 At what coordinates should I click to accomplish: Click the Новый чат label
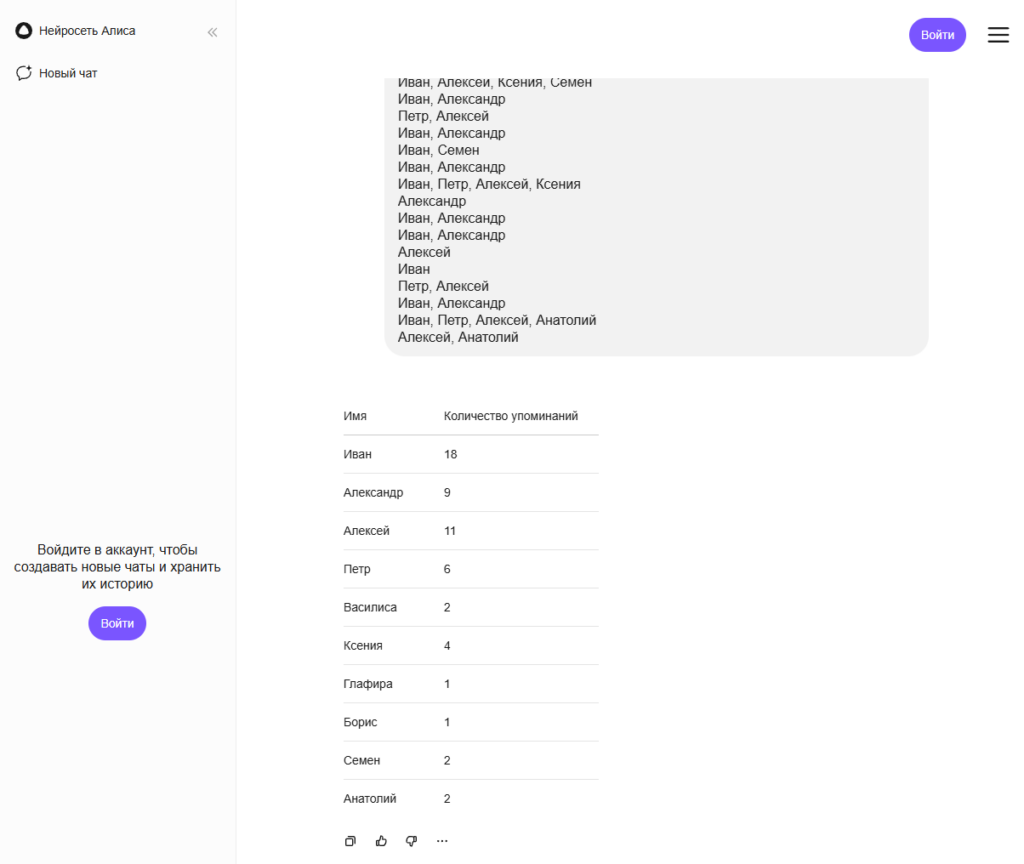pyautogui.click(x=68, y=73)
